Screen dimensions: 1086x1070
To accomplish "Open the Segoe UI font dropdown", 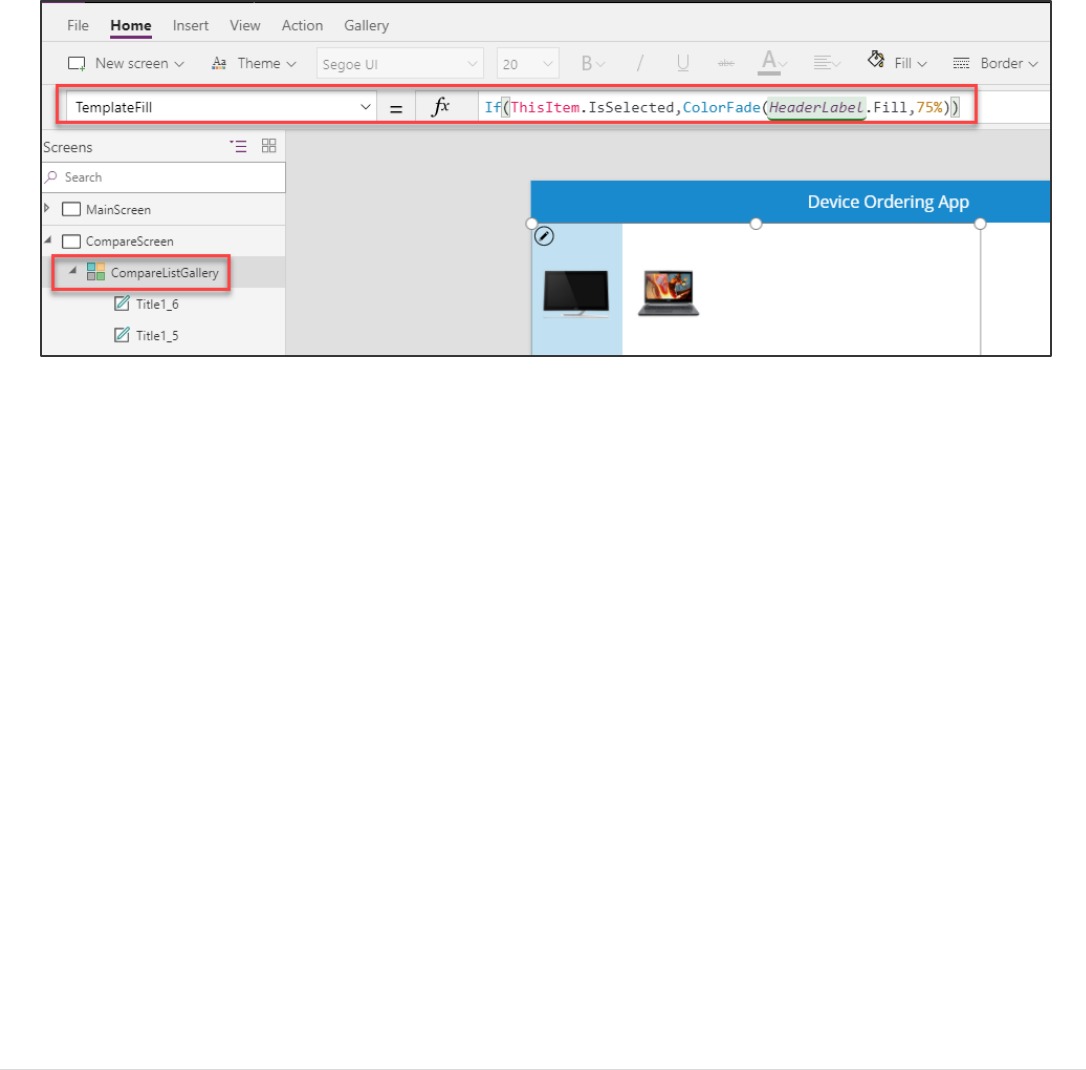I will tap(400, 64).
